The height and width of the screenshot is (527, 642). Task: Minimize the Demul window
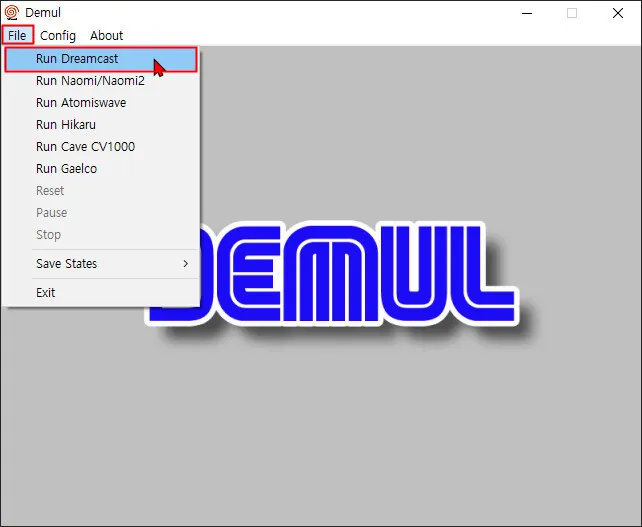tap(527, 13)
